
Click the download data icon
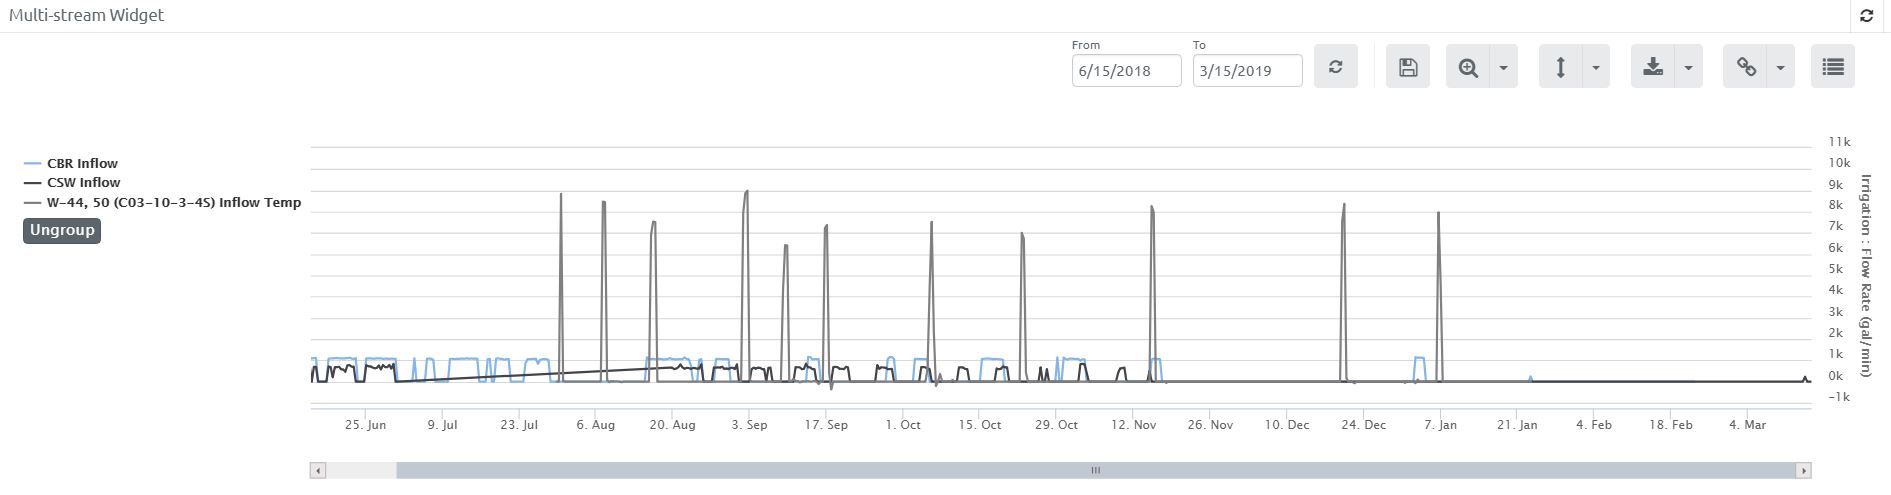(1653, 67)
